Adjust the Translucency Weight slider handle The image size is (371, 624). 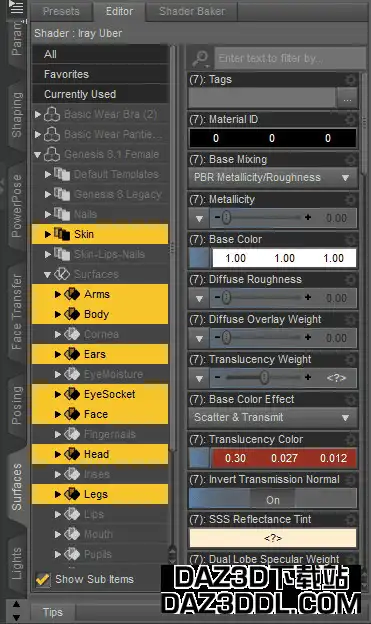(x=264, y=377)
